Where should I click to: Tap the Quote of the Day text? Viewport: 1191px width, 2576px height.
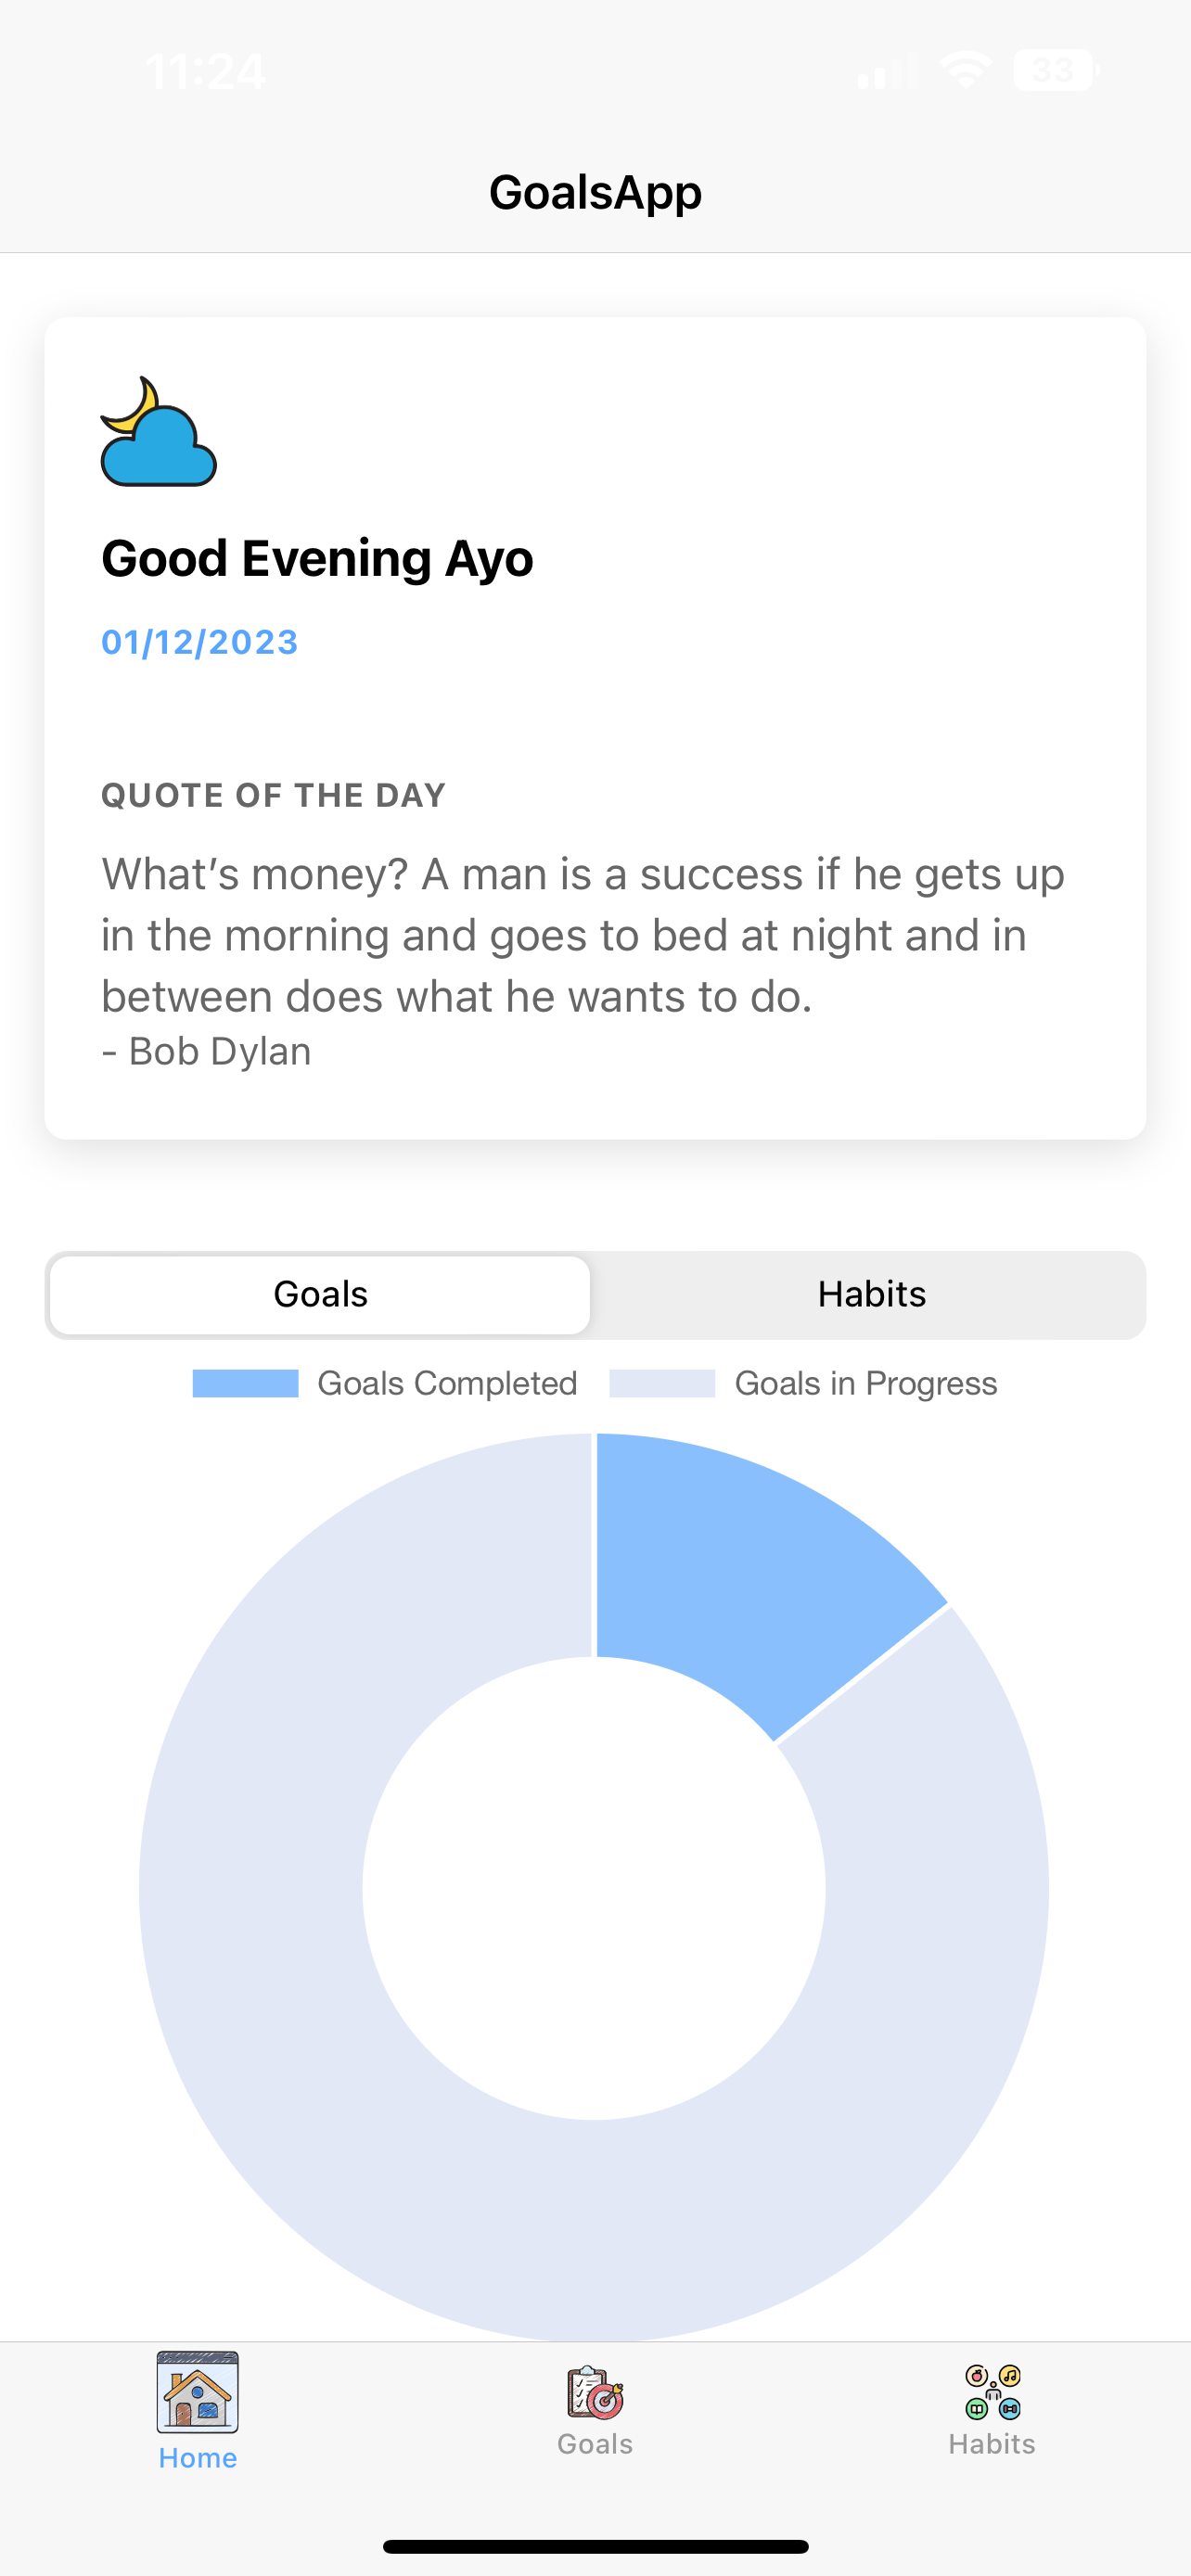coord(274,795)
